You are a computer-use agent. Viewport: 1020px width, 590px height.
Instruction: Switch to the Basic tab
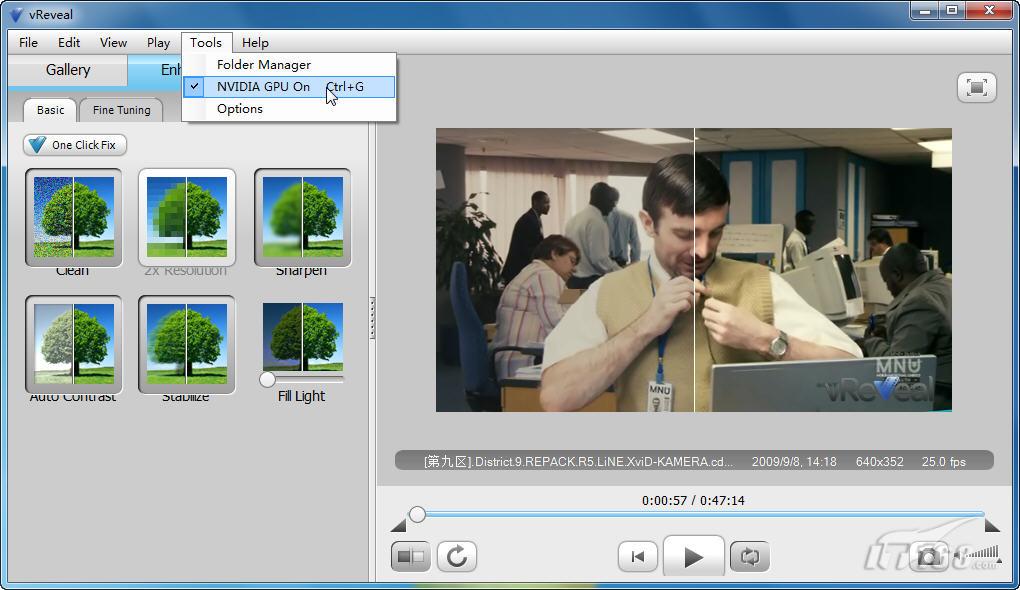pyautogui.click(x=50, y=110)
